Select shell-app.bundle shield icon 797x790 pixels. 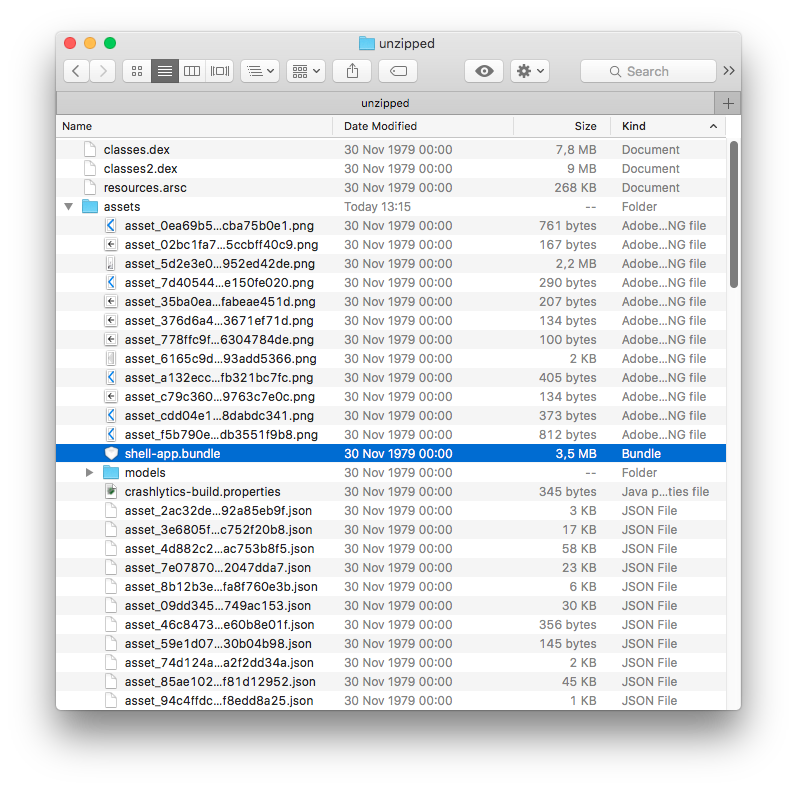(111, 453)
